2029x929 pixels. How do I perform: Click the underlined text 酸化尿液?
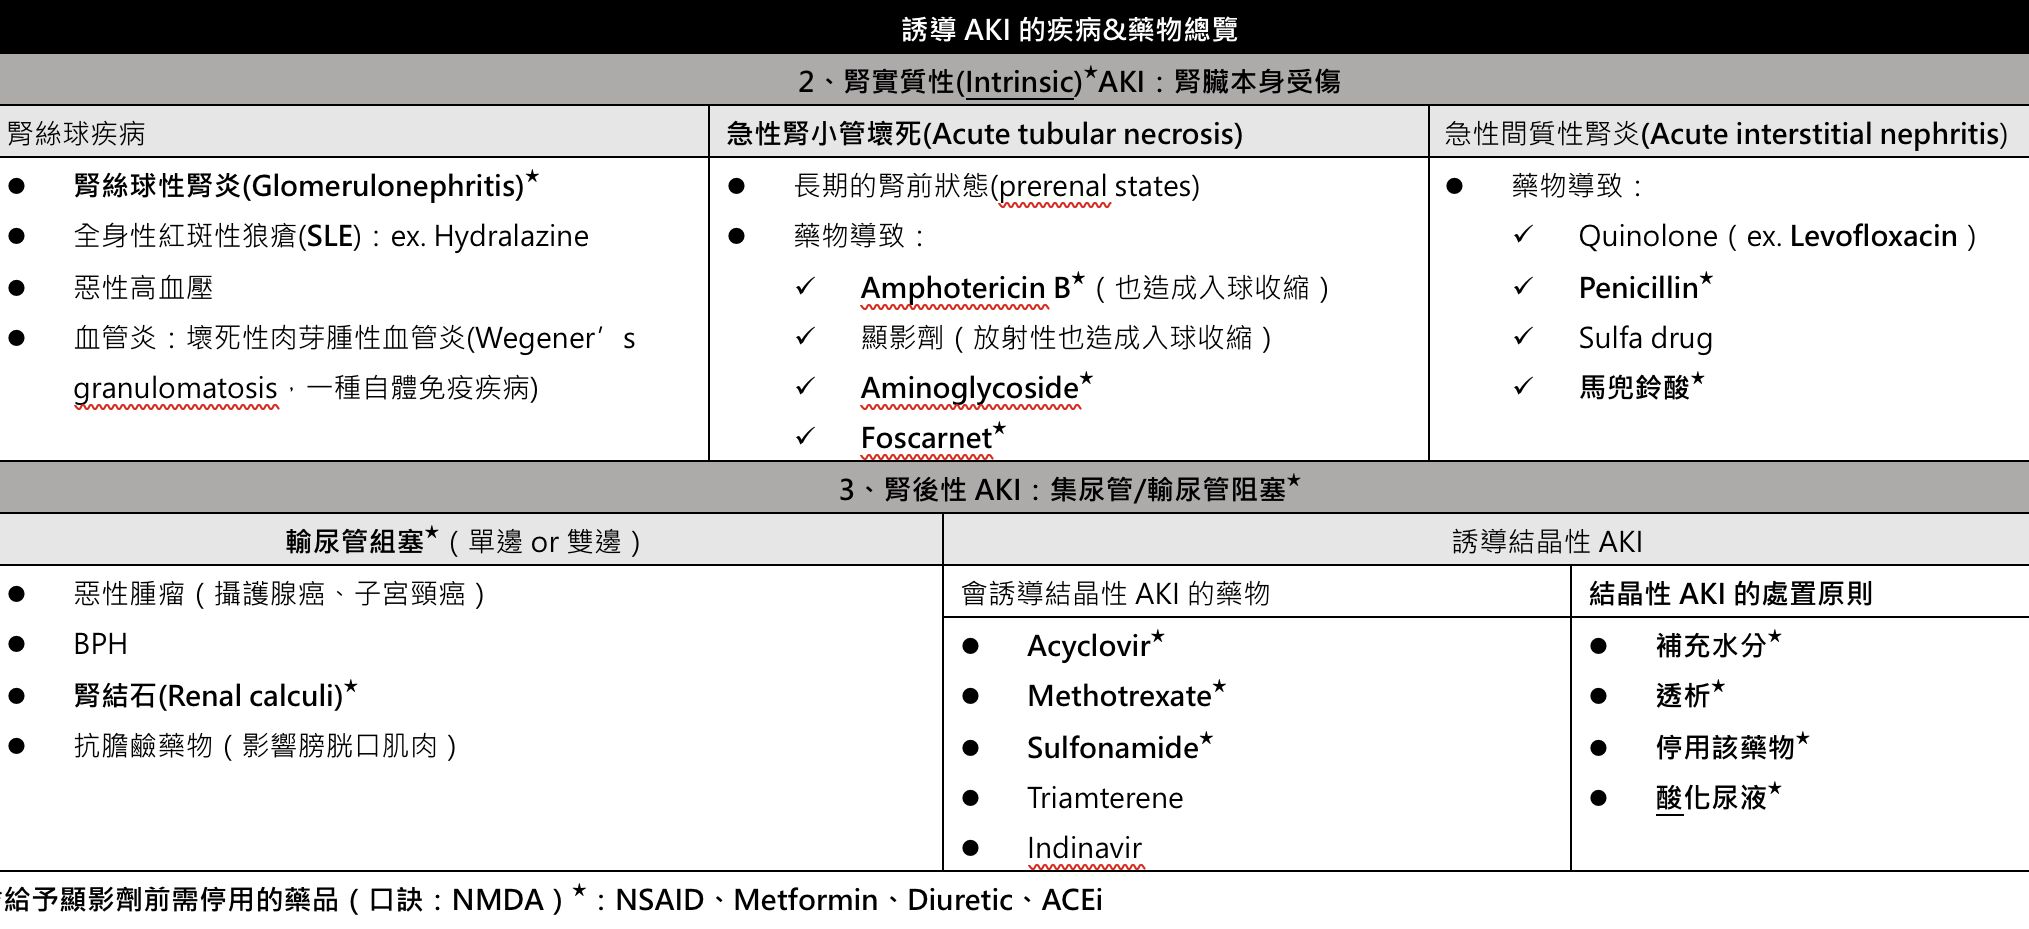tap(1710, 798)
